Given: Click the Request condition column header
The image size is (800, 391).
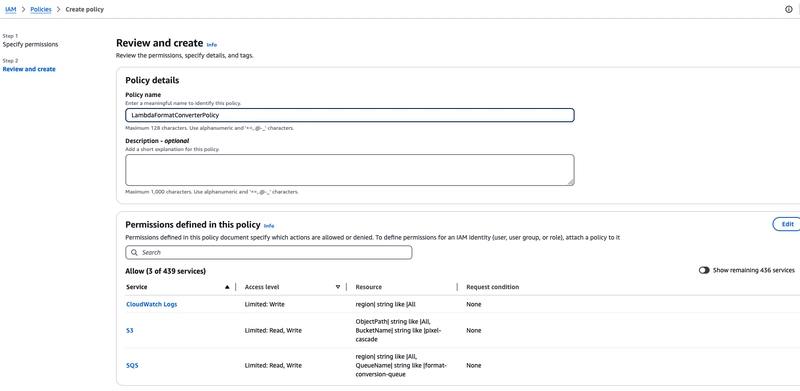Looking at the screenshot, I should point(492,287).
